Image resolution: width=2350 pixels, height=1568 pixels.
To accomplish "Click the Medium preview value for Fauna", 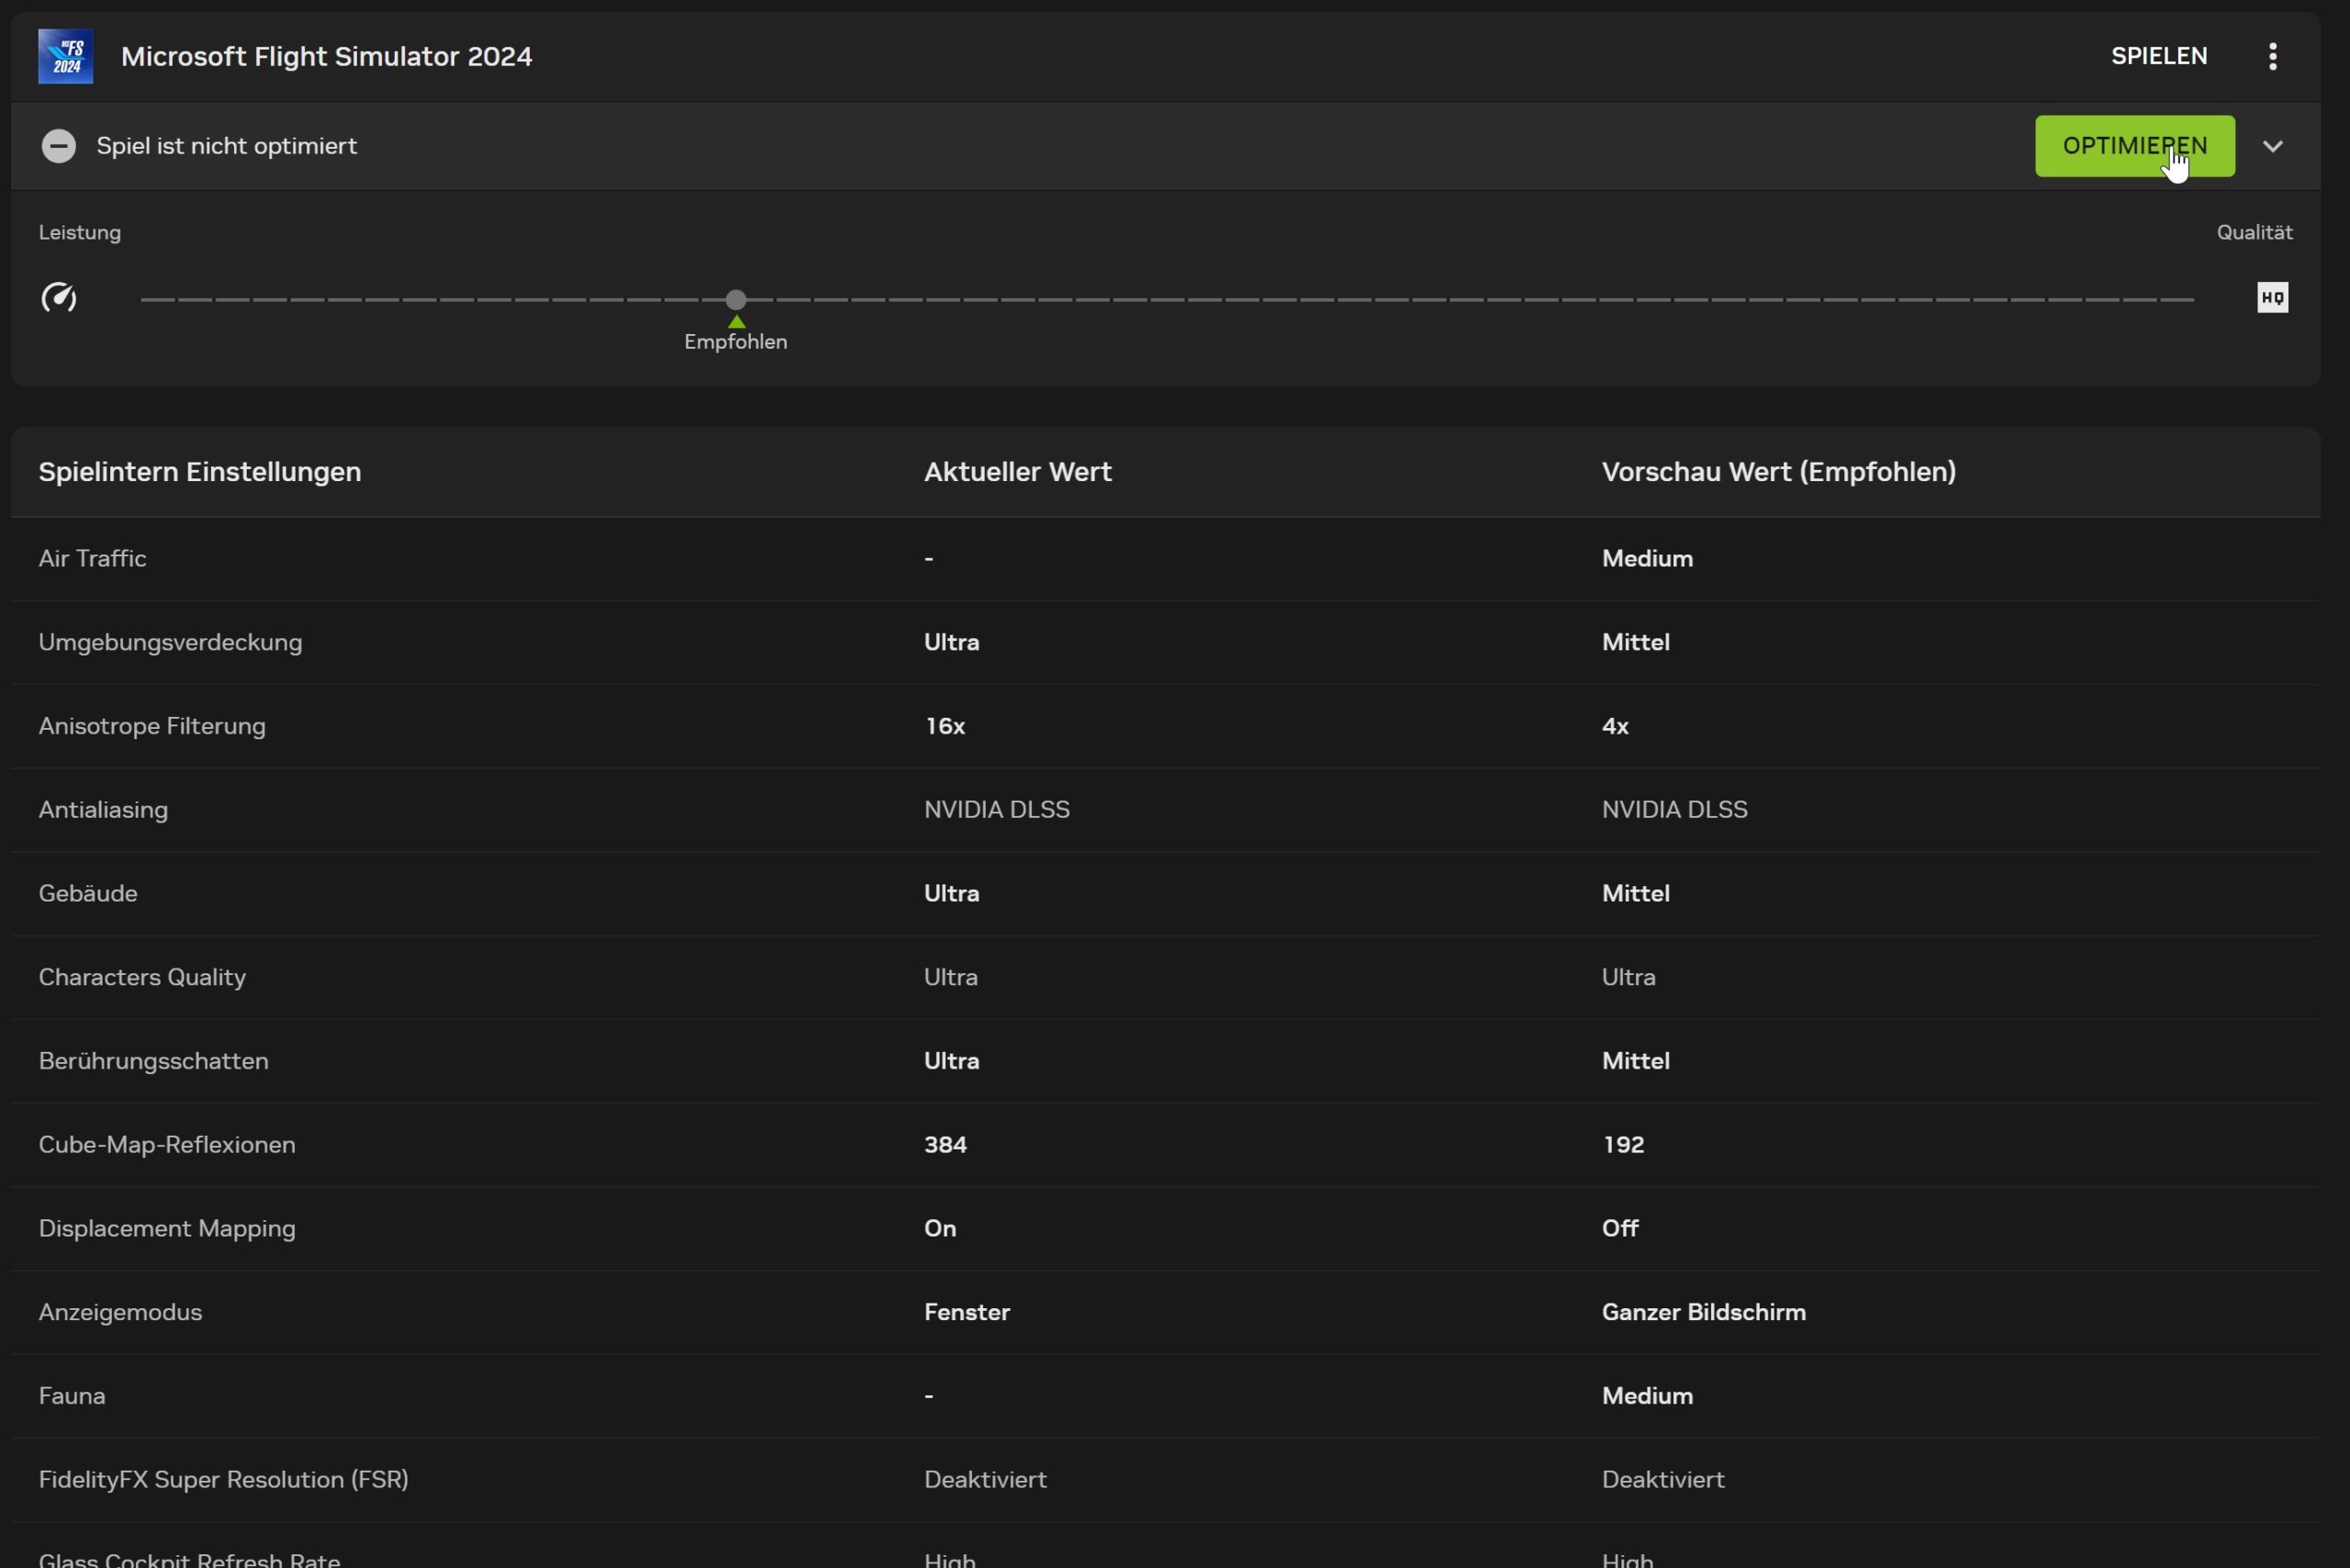I will (1647, 1396).
